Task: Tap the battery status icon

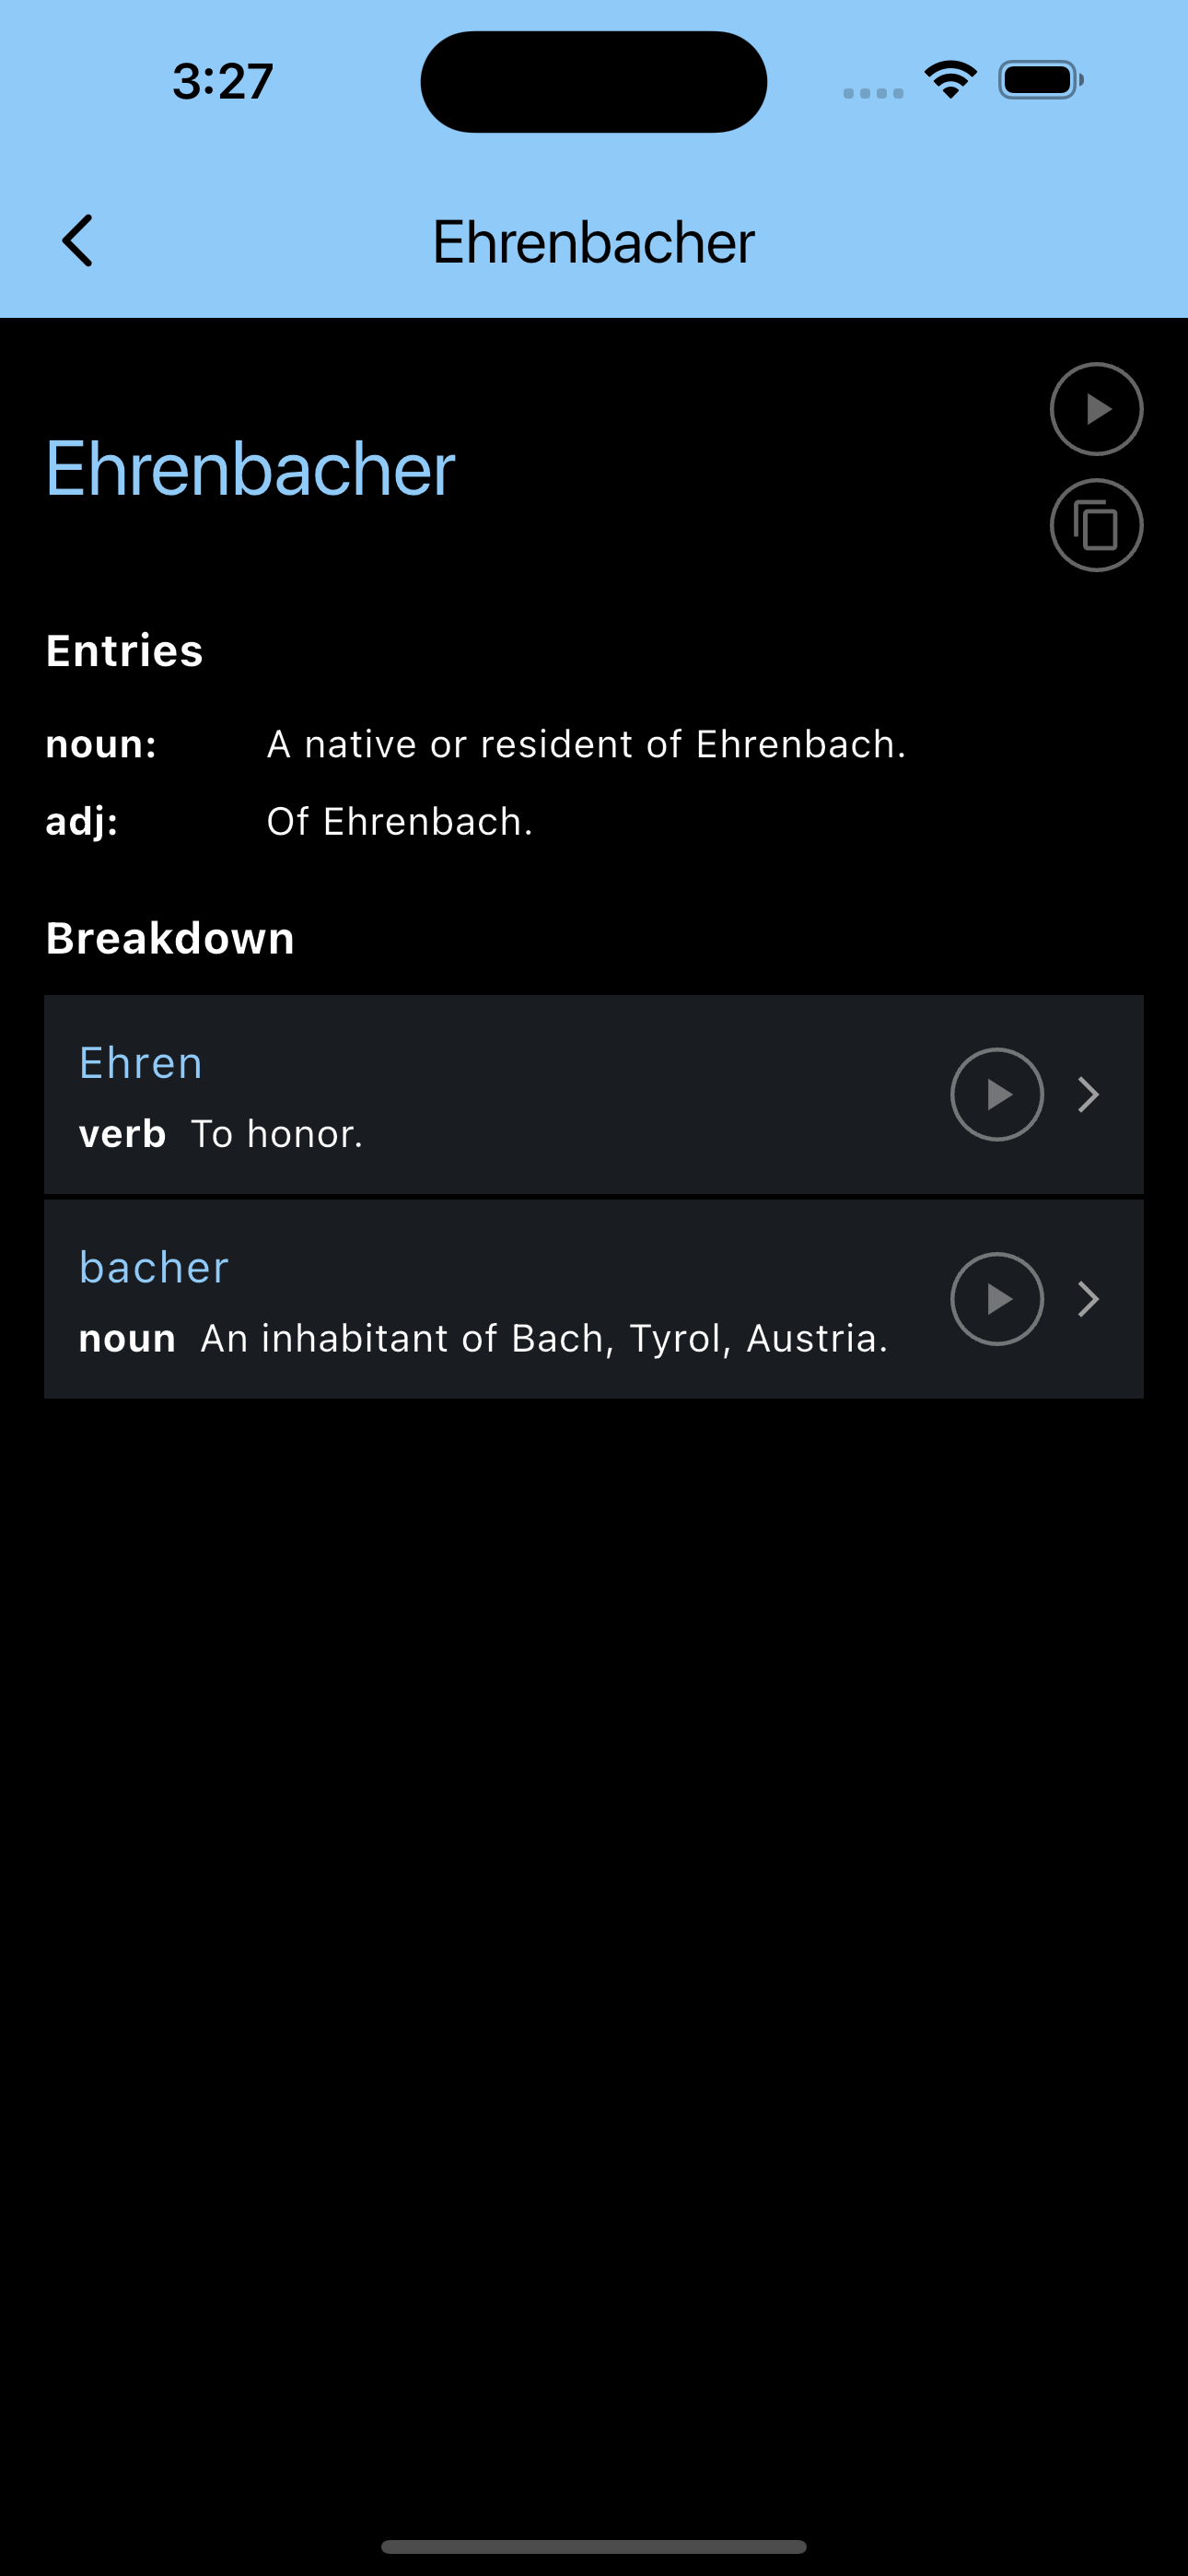Action: [x=1040, y=80]
